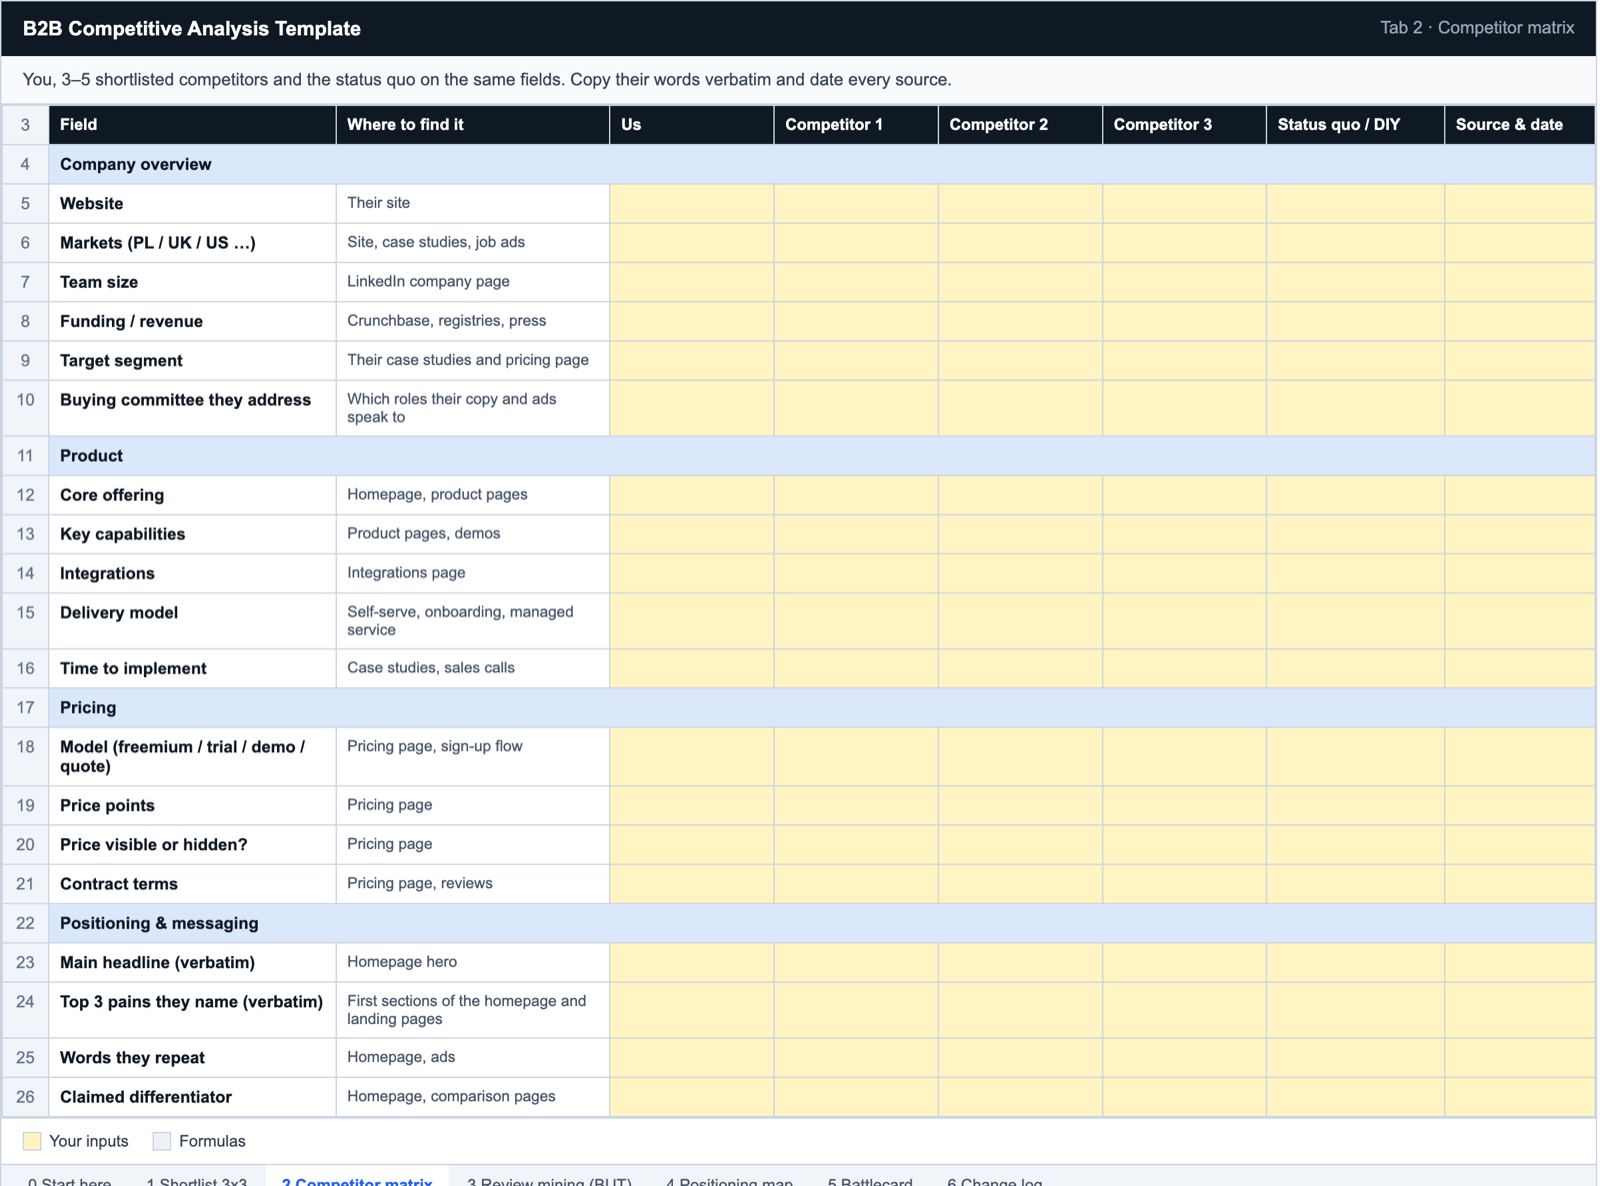Click the Competitor 2 column header
The height and width of the screenshot is (1186, 1600).
coord(1020,125)
